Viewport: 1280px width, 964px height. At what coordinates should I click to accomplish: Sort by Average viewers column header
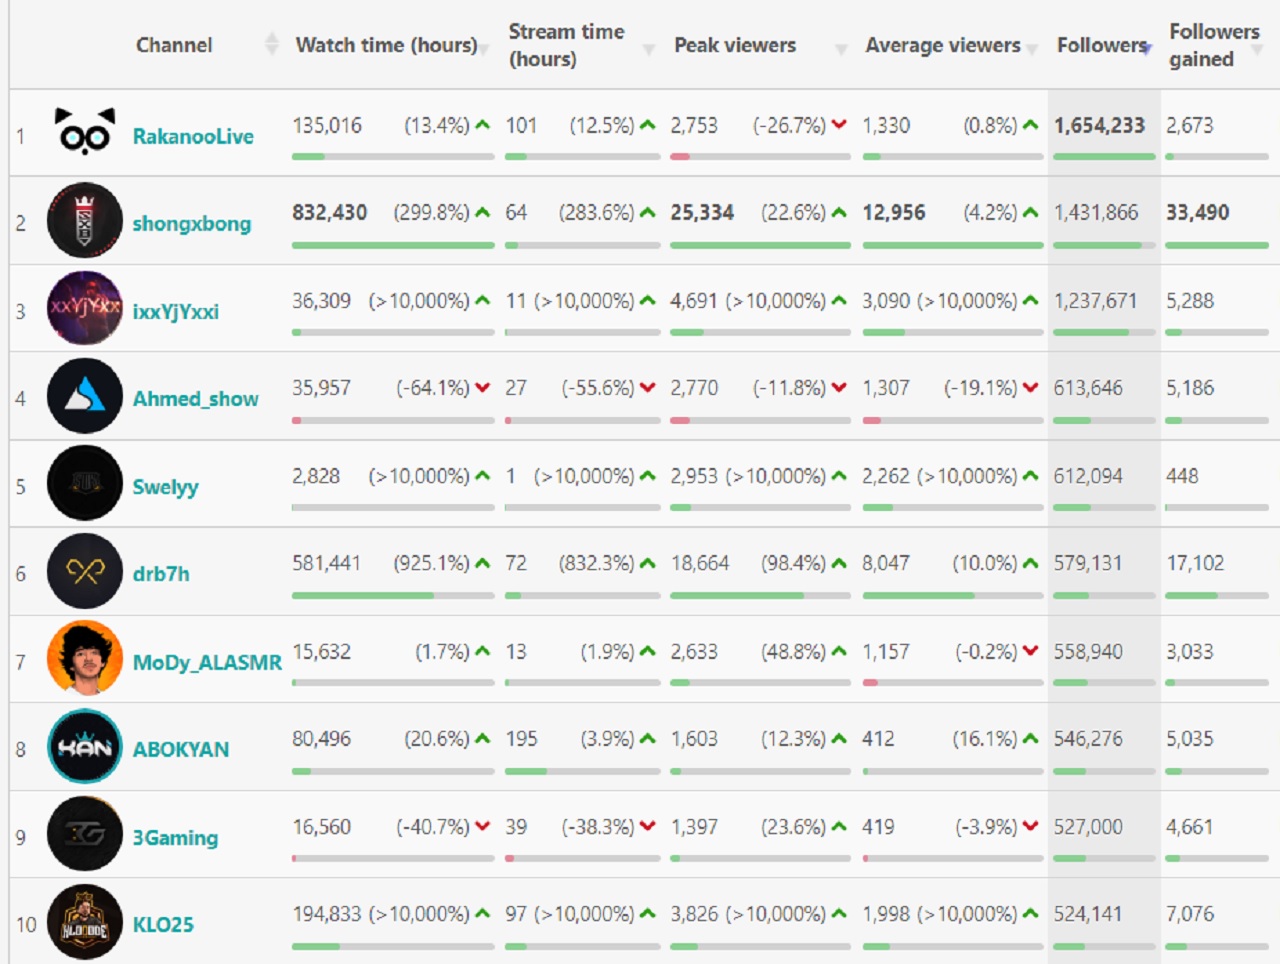(943, 45)
